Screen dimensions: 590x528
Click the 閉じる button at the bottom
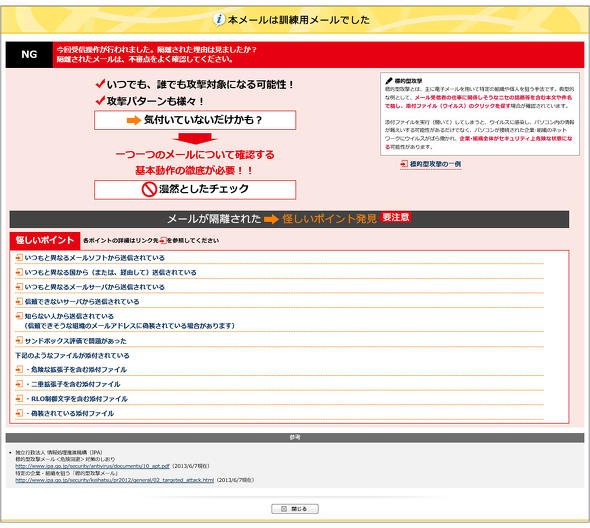[295, 509]
